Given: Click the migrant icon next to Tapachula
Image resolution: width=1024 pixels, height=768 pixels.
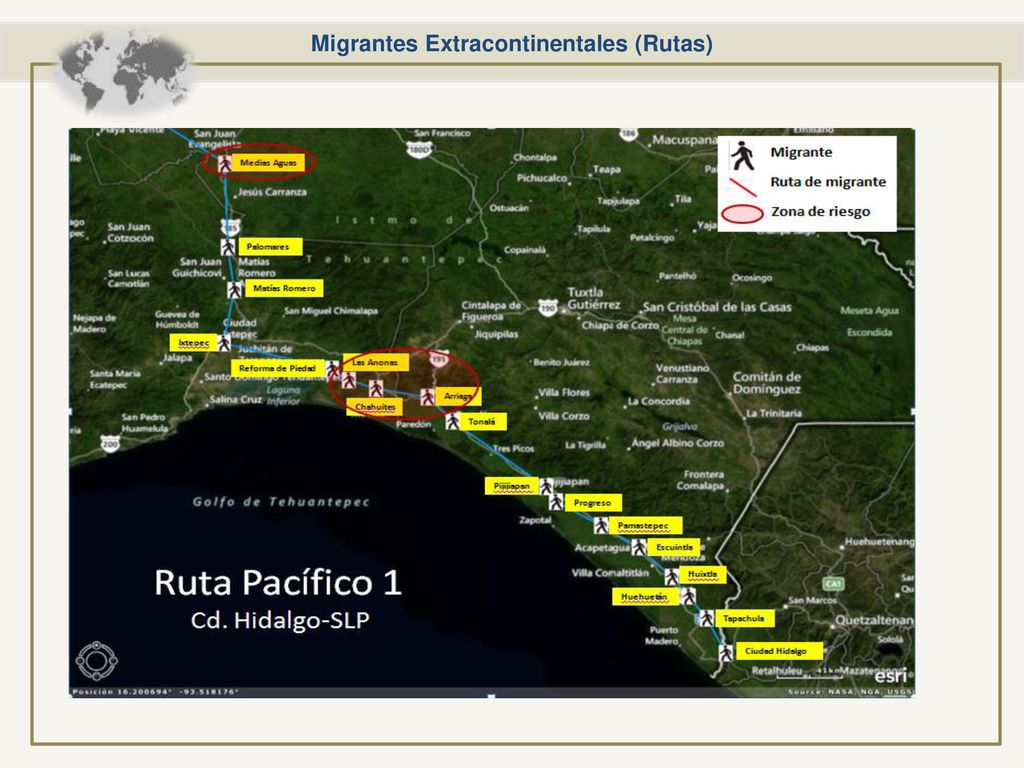Looking at the screenshot, I should [x=707, y=618].
